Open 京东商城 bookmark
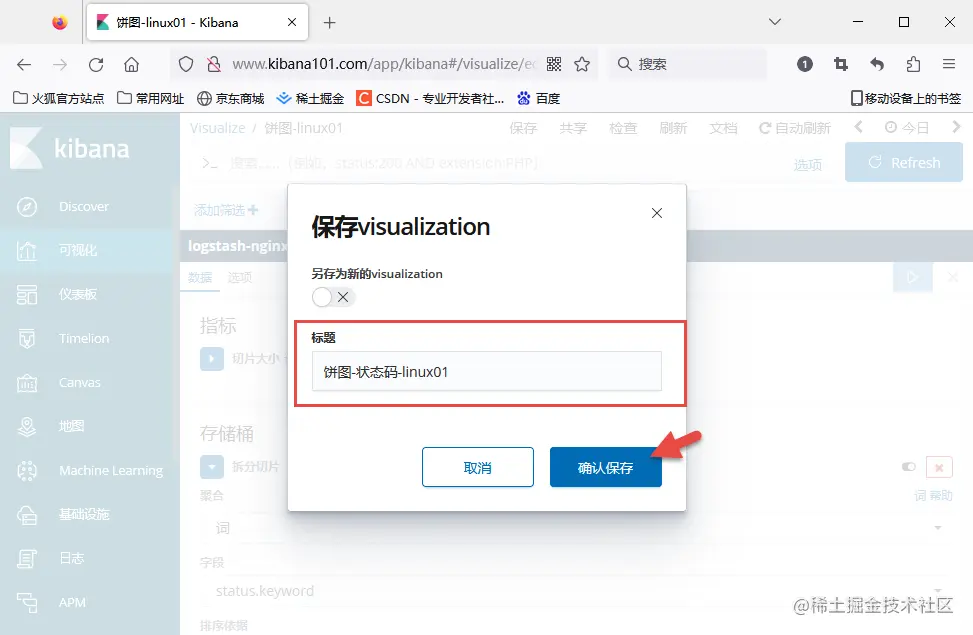The width and height of the screenshot is (973, 635). pyautogui.click(x=230, y=98)
